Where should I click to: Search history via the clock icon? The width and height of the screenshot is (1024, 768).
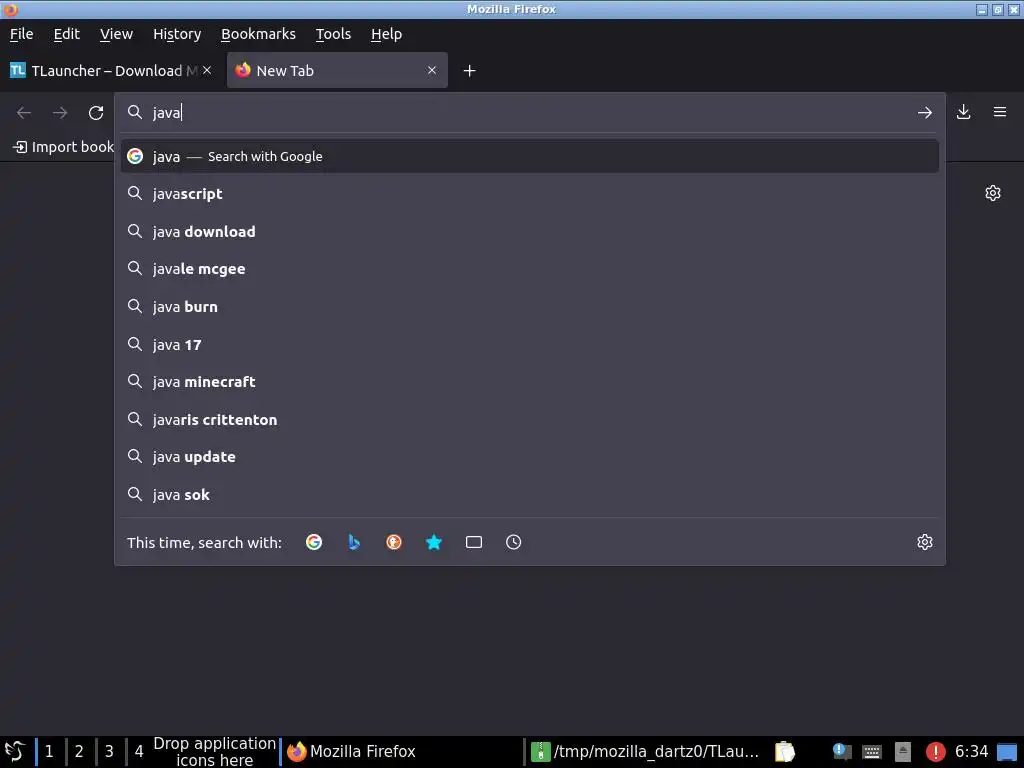click(514, 542)
